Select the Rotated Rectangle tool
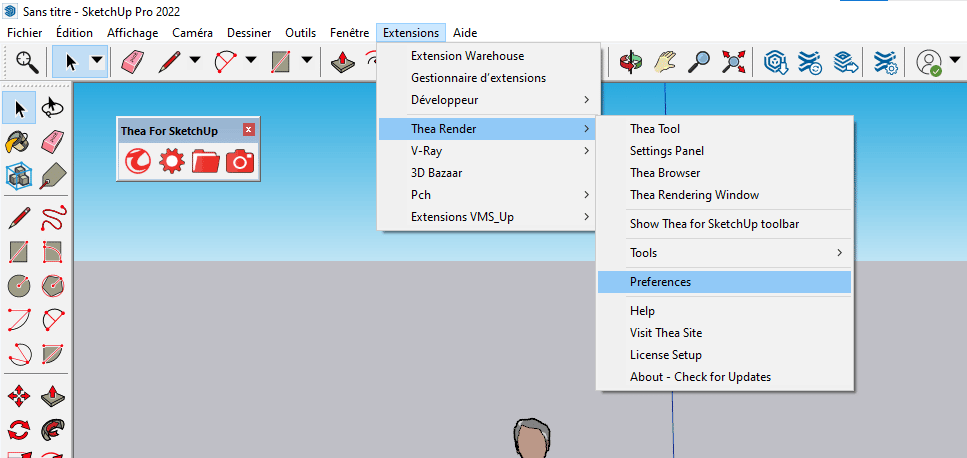967x458 pixels. point(53,251)
